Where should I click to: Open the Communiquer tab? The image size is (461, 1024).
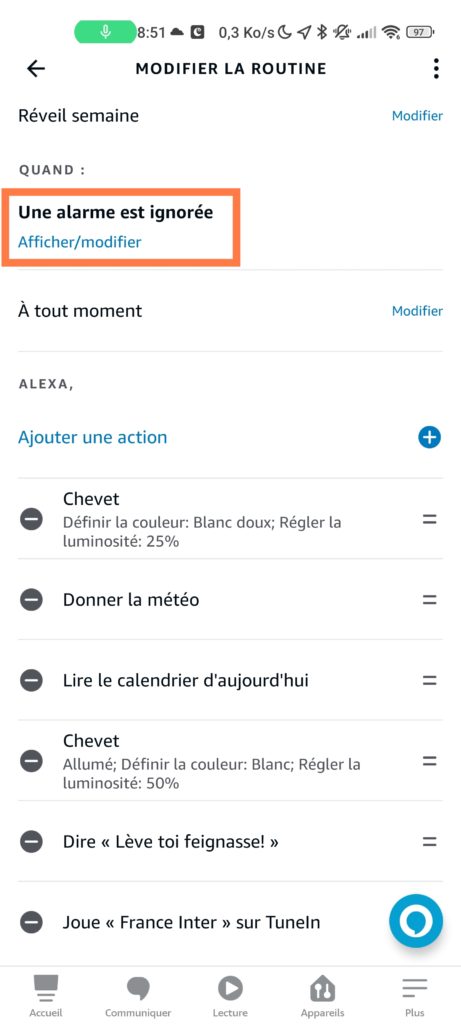pyautogui.click(x=138, y=995)
